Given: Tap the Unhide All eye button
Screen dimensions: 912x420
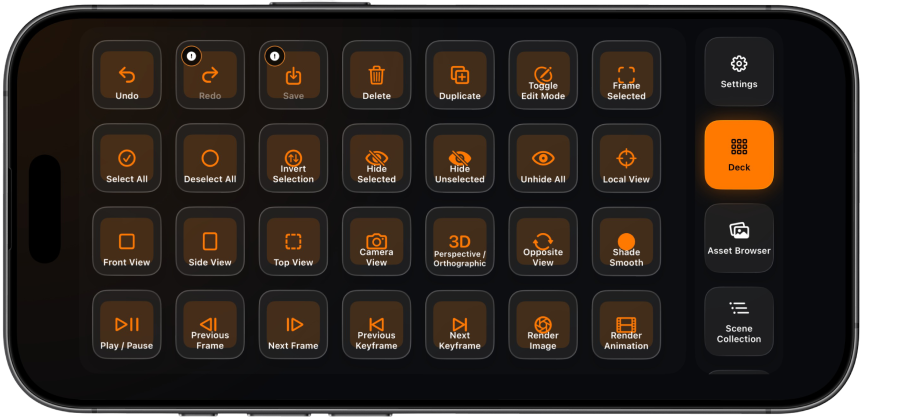Looking at the screenshot, I should point(543,158).
